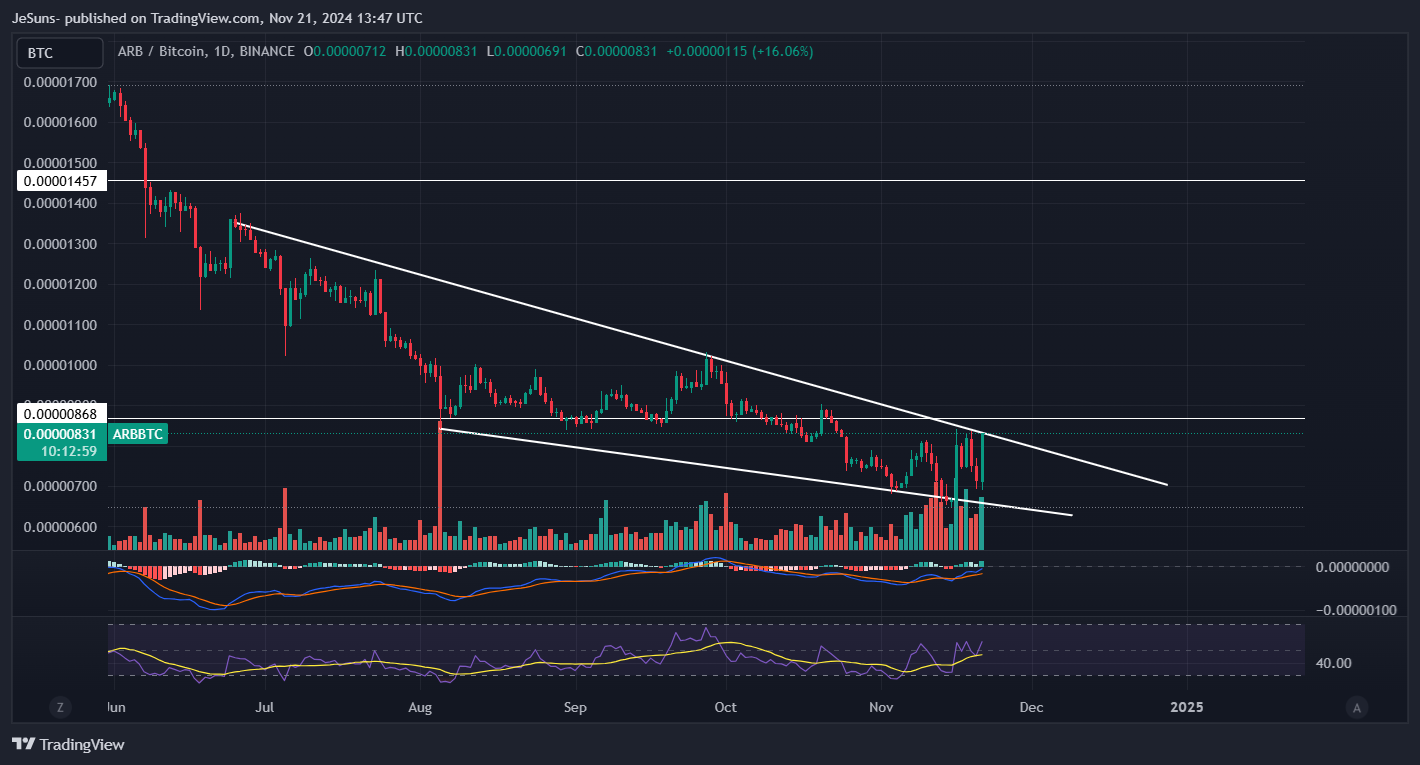Select the 0.00001457 price line label
The image size is (1420, 765).
click(60, 181)
